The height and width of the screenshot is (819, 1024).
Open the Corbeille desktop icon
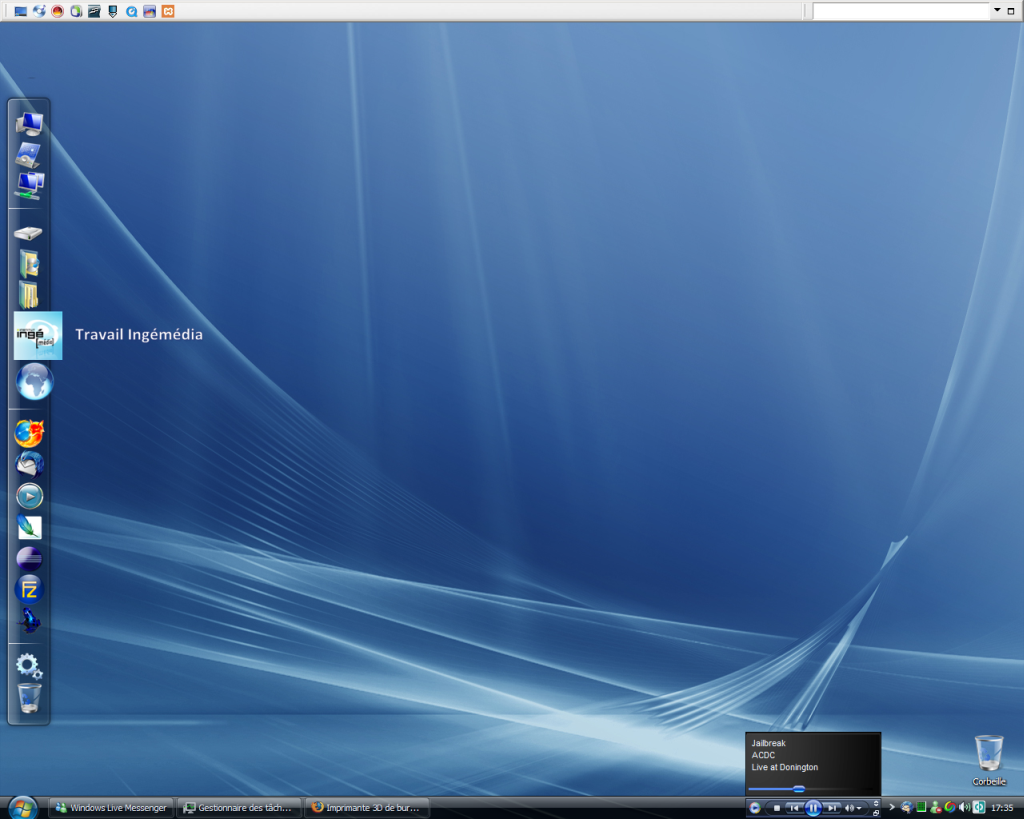989,761
